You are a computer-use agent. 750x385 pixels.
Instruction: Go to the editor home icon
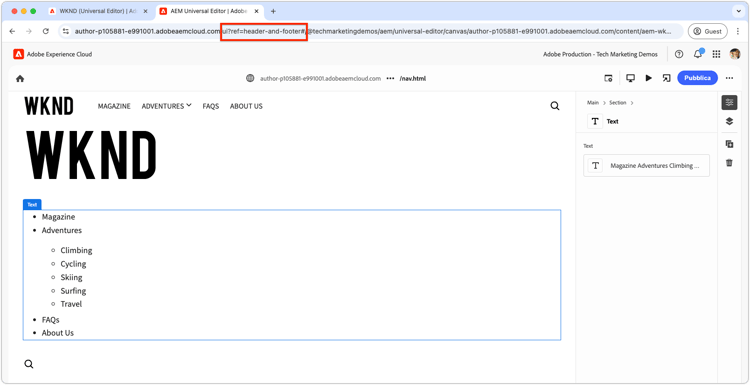(x=20, y=78)
